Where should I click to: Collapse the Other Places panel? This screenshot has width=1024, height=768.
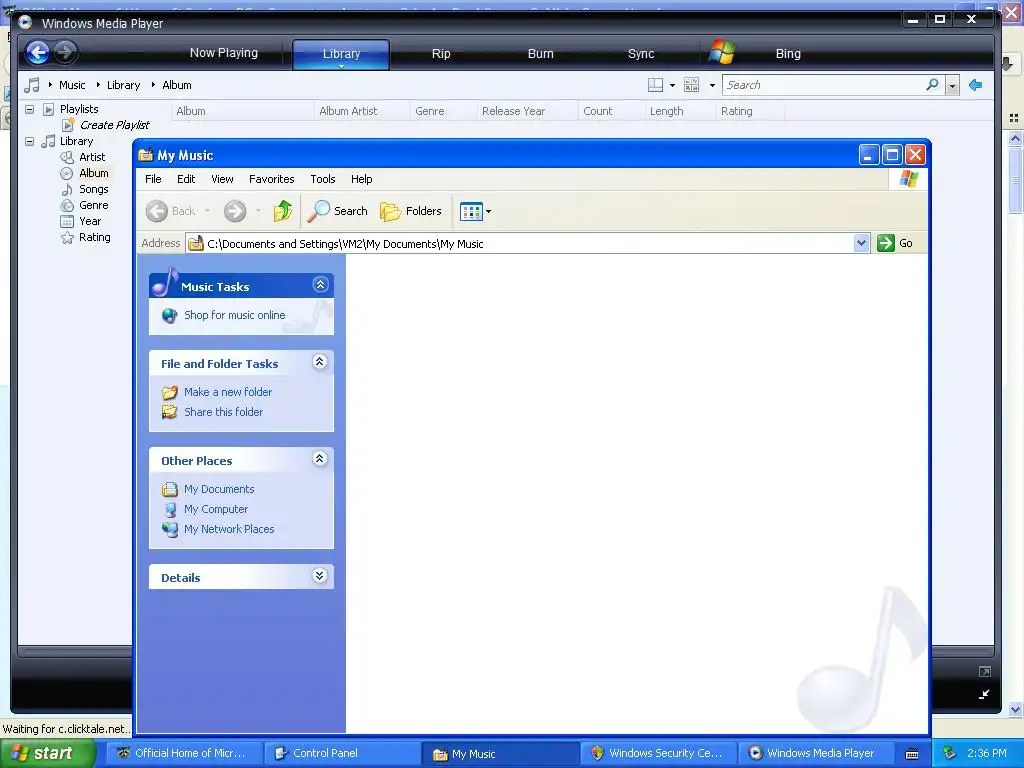(x=319, y=458)
